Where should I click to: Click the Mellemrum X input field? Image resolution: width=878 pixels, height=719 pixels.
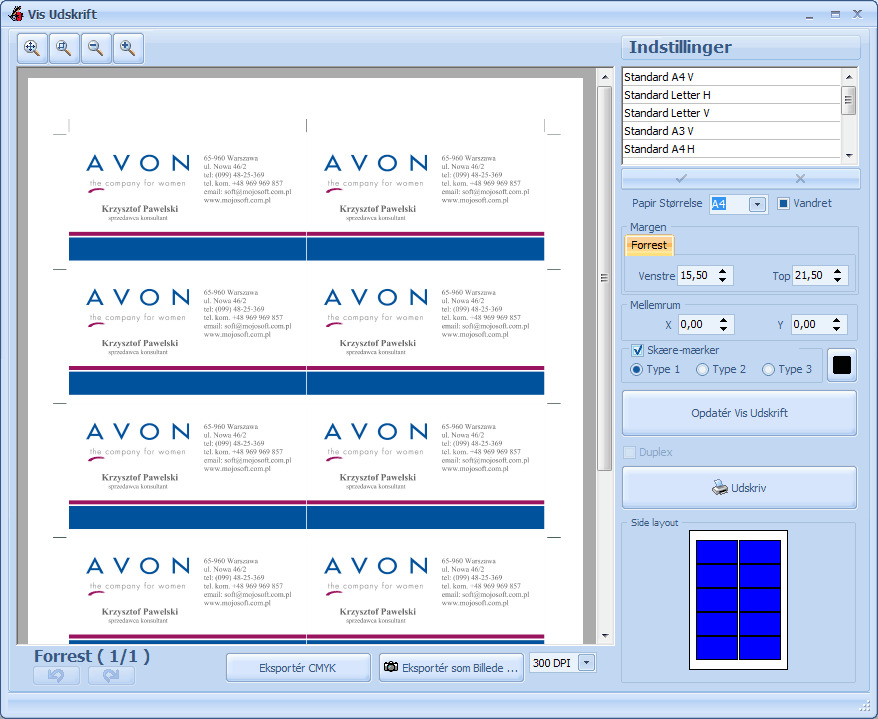pyautogui.click(x=697, y=324)
